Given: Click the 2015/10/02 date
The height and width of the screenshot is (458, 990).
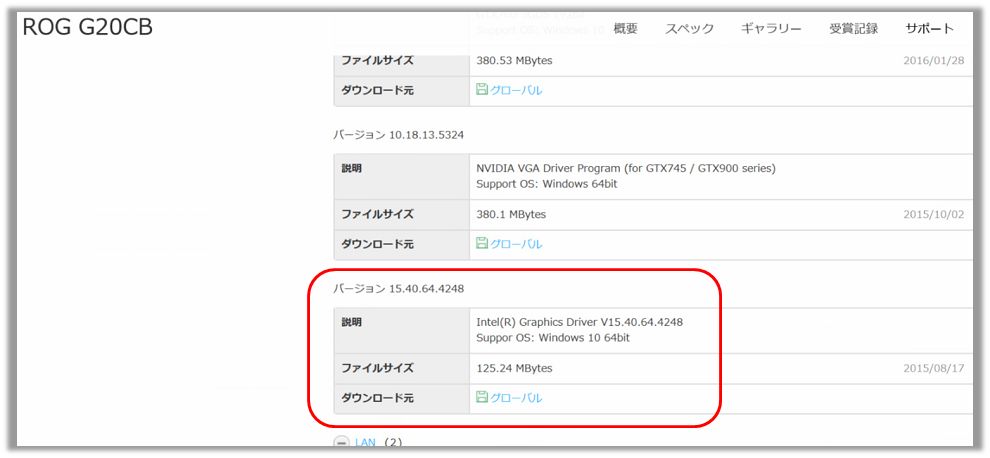Looking at the screenshot, I should pos(934,215).
